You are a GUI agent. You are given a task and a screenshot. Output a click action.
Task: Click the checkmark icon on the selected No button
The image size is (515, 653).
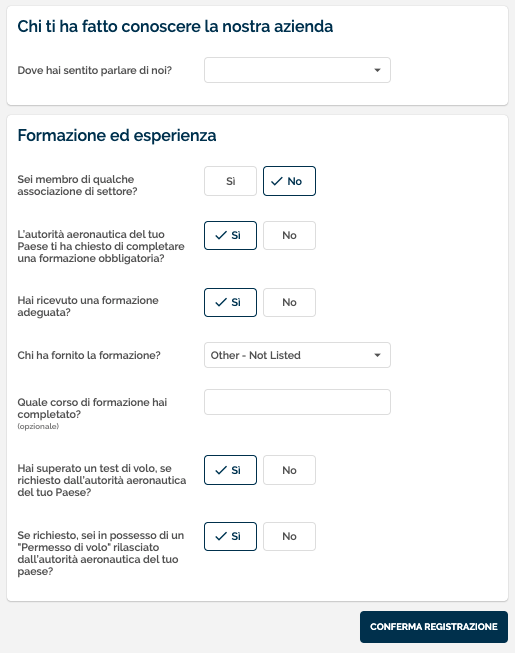click(277, 182)
